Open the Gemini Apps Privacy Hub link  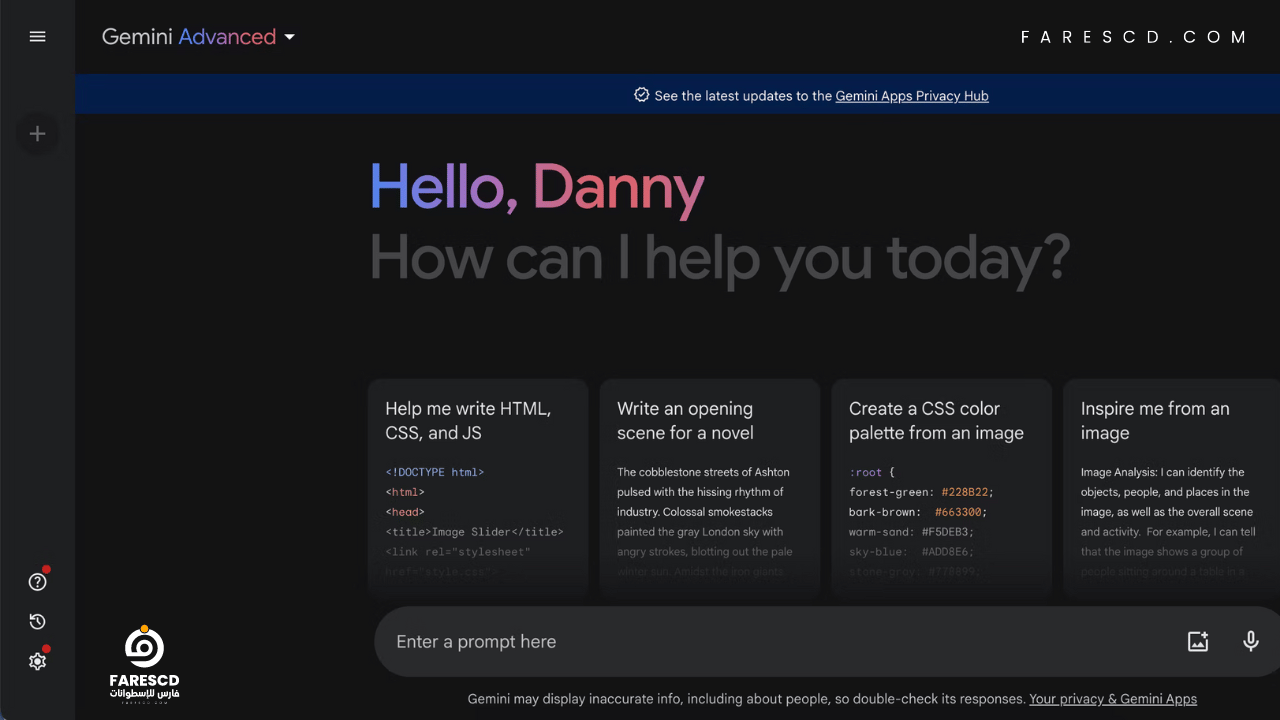[x=912, y=96]
